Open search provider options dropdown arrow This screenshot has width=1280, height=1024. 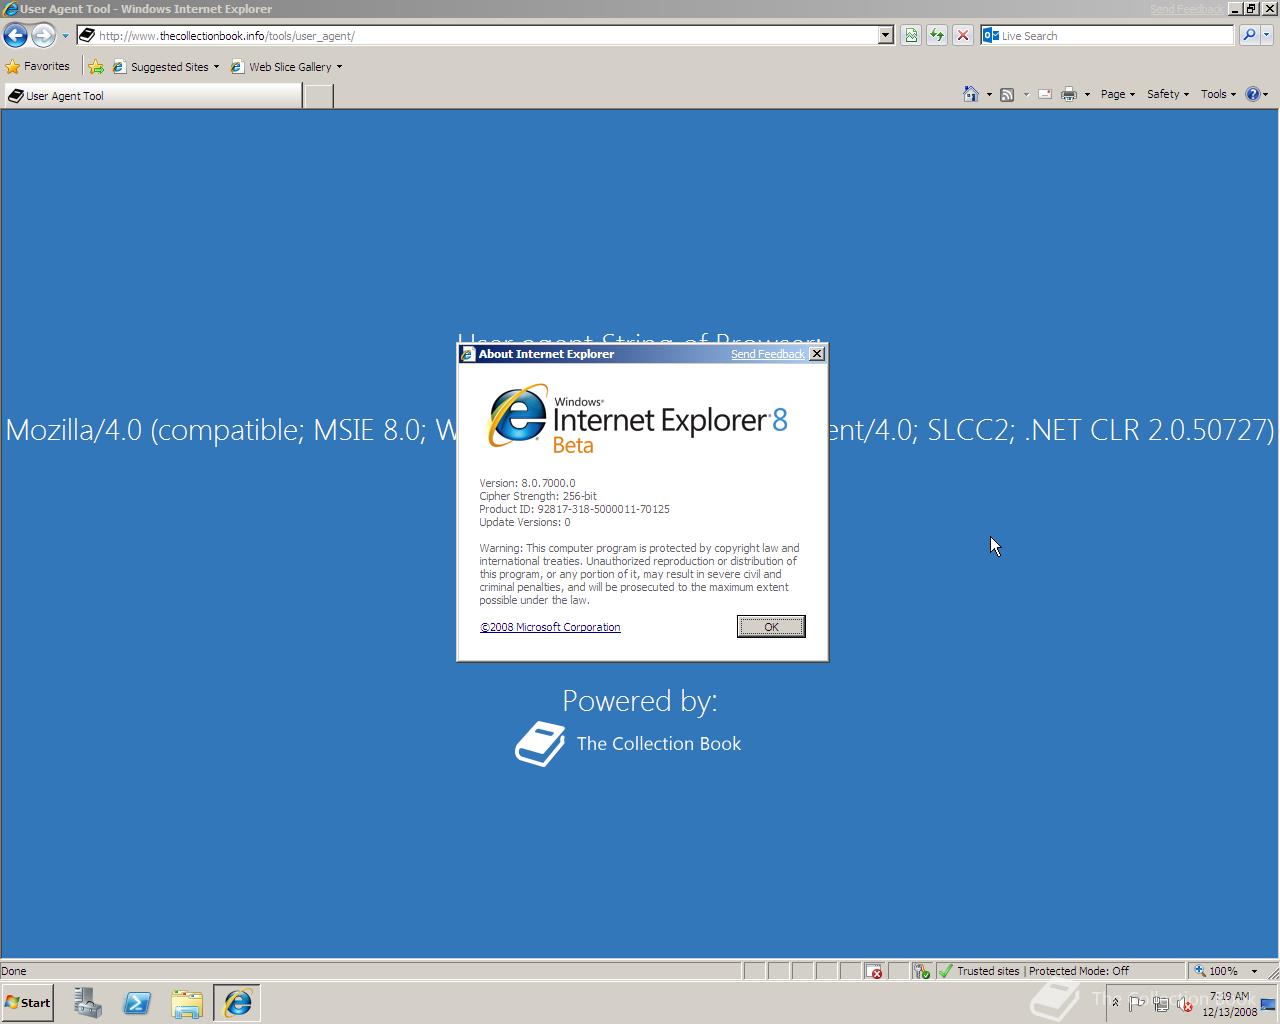click(x=1266, y=35)
